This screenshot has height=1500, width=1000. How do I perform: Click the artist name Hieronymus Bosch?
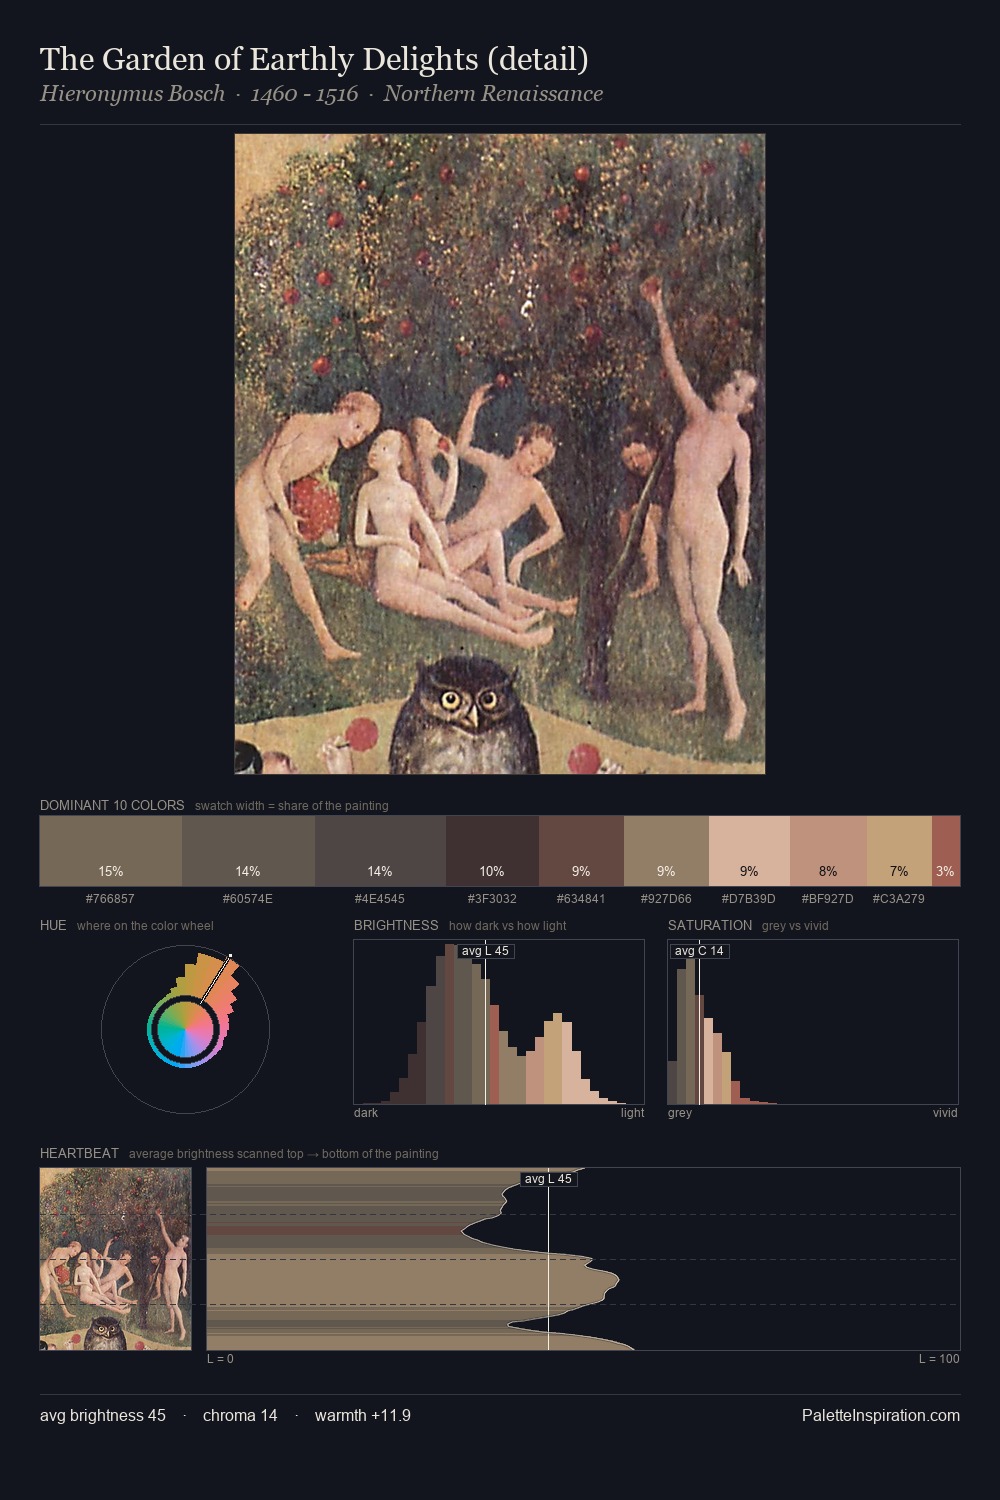click(132, 94)
